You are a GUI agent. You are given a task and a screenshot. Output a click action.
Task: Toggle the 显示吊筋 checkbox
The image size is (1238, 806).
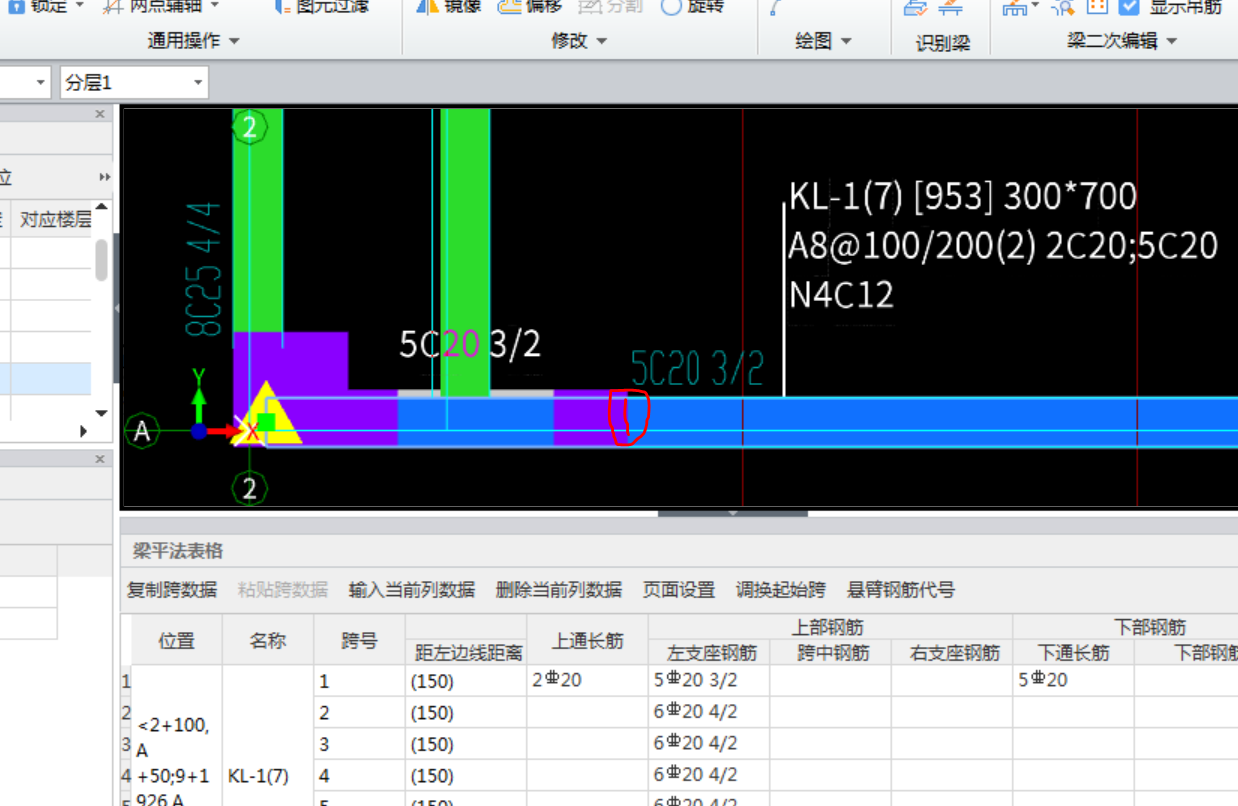(x=1130, y=6)
